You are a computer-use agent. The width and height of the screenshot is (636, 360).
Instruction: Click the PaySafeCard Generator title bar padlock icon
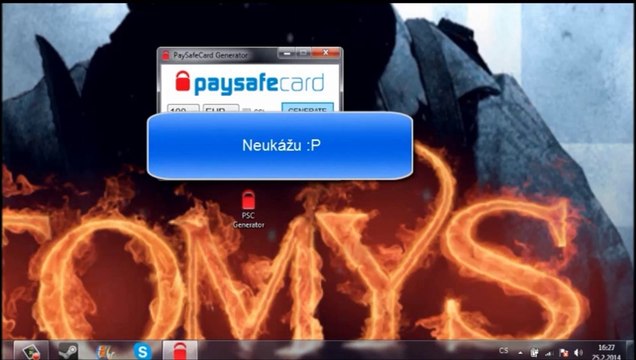[165, 55]
